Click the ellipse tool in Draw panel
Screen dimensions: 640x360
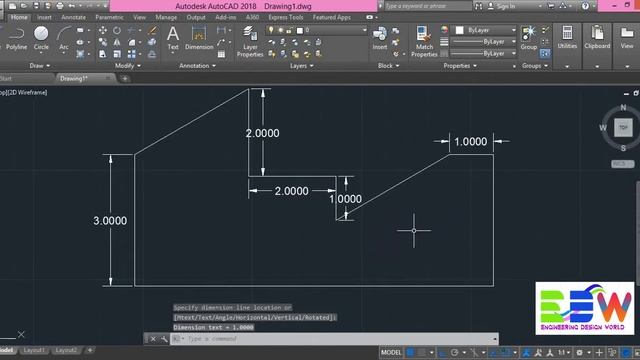80,42
